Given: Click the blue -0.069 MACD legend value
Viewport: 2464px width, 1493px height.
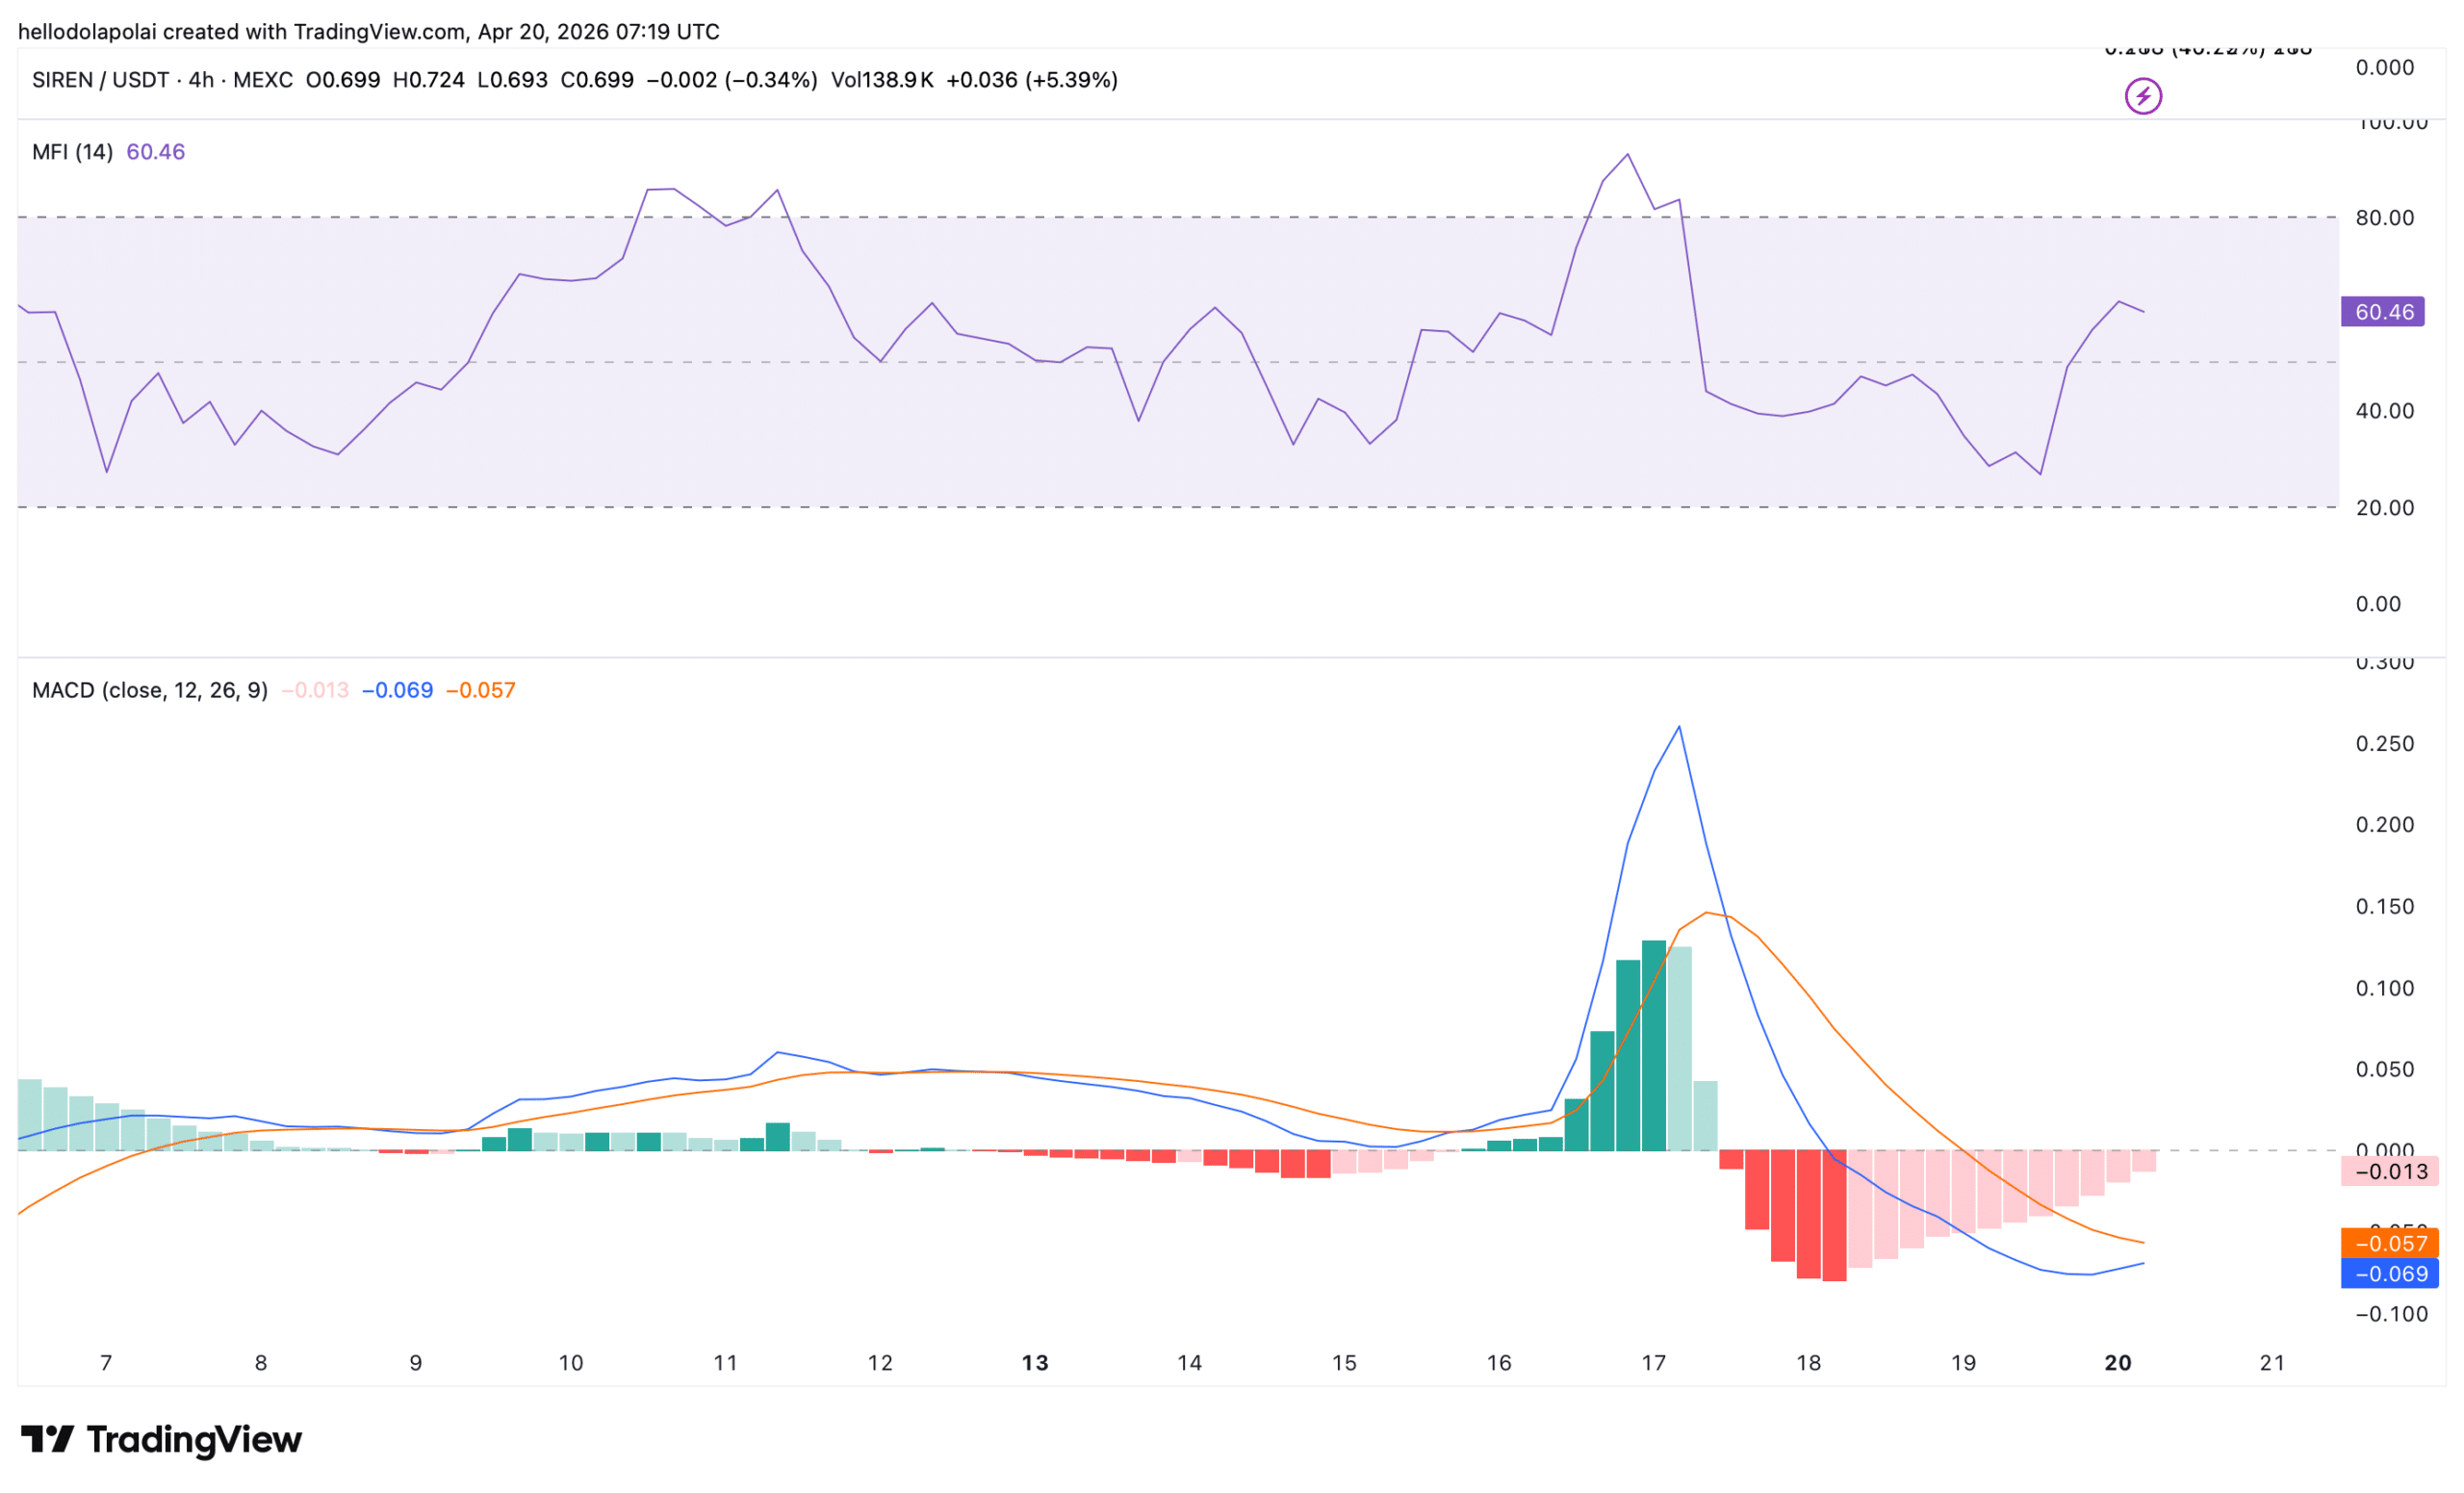Looking at the screenshot, I should pos(397,690).
